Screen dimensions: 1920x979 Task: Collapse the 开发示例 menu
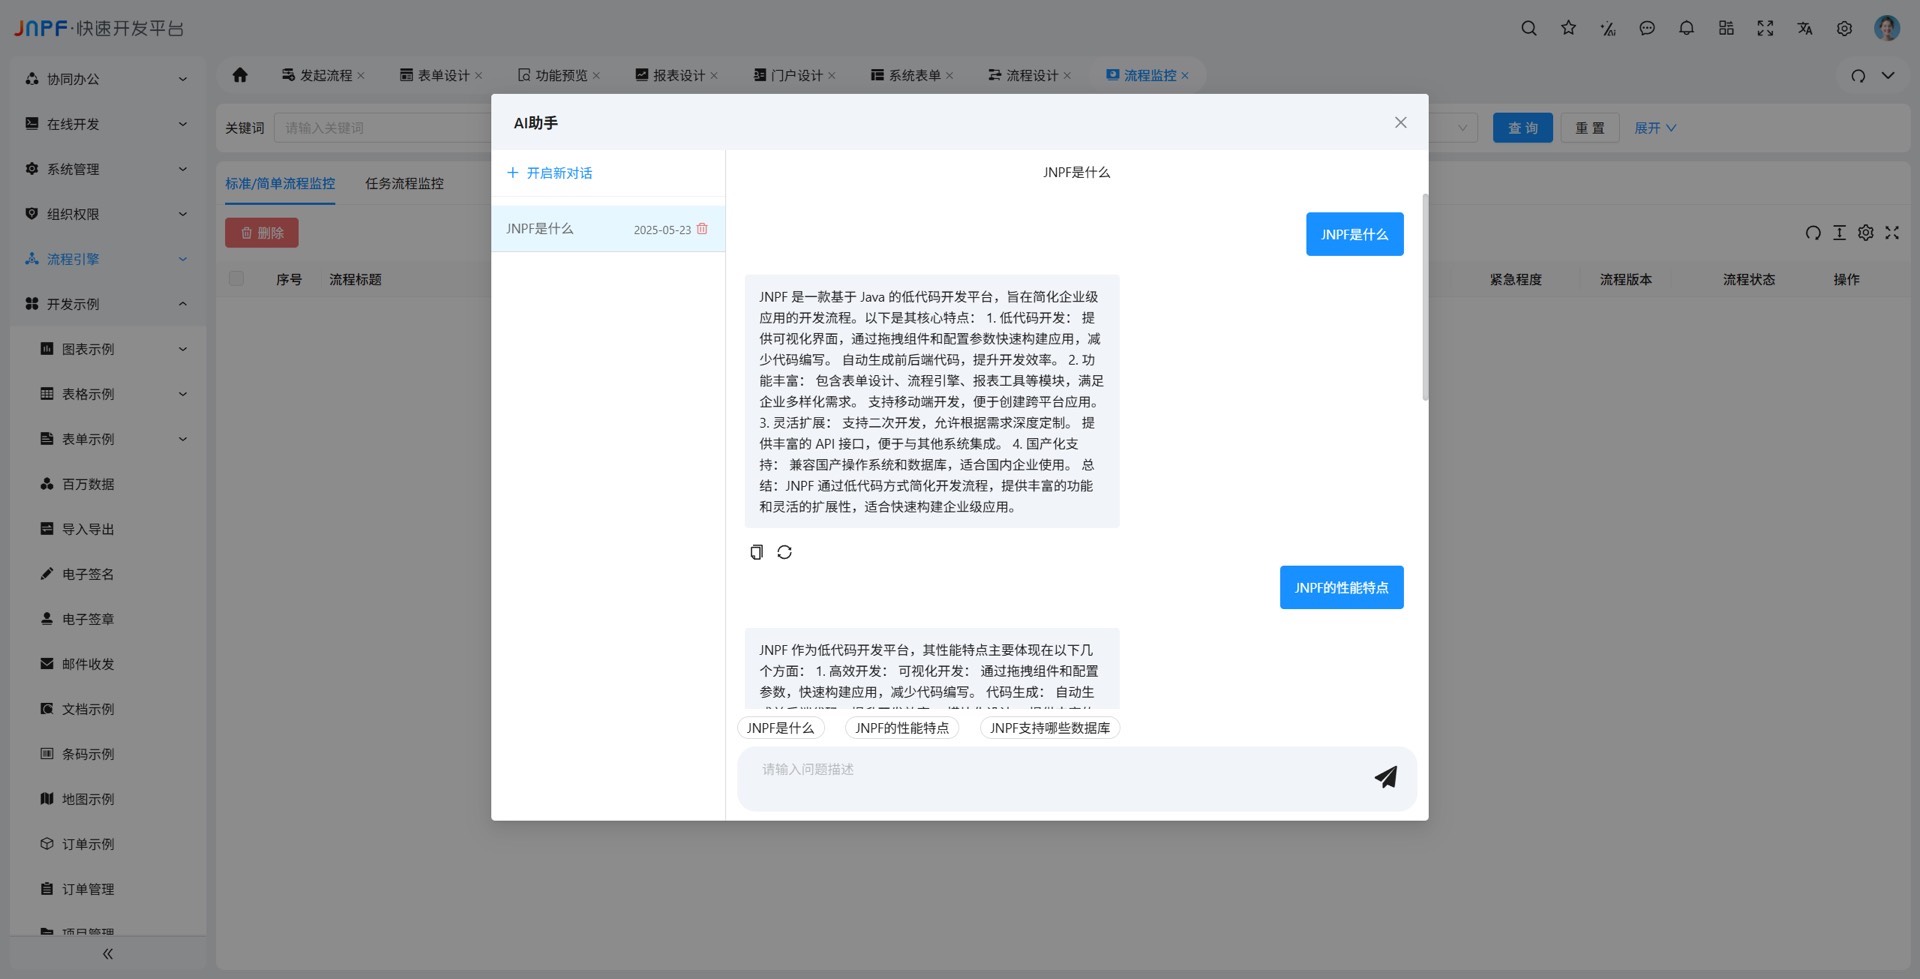(x=108, y=304)
